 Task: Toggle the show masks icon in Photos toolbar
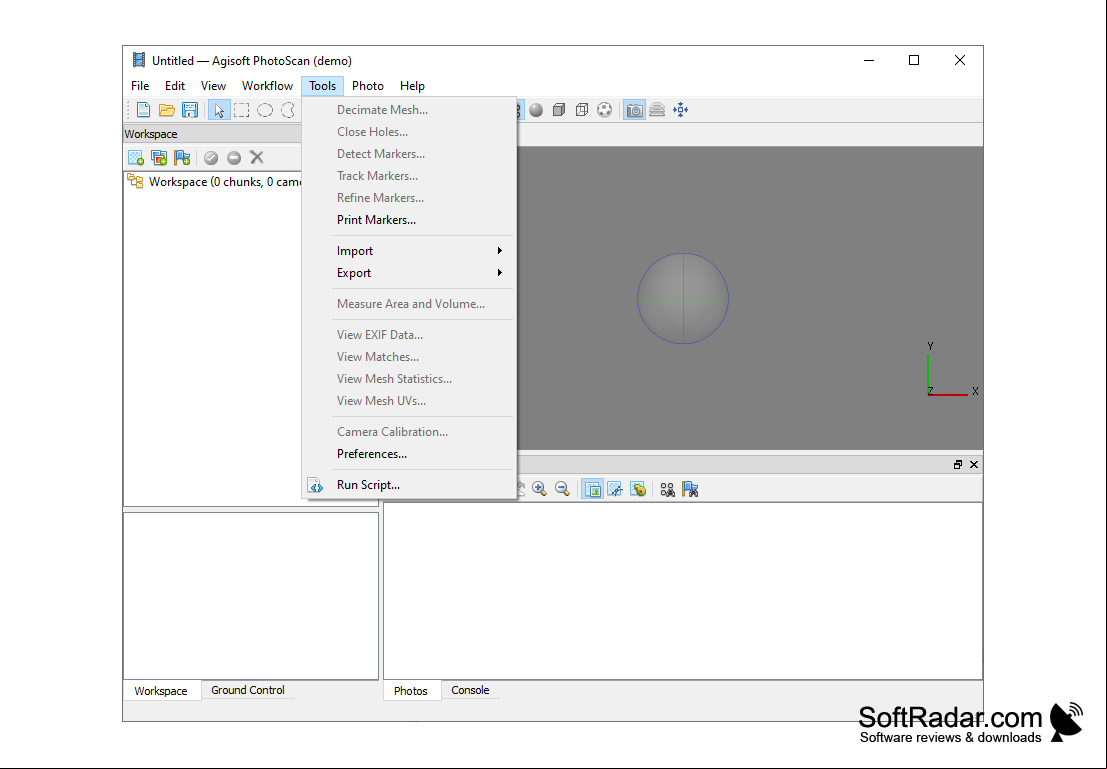(616, 489)
